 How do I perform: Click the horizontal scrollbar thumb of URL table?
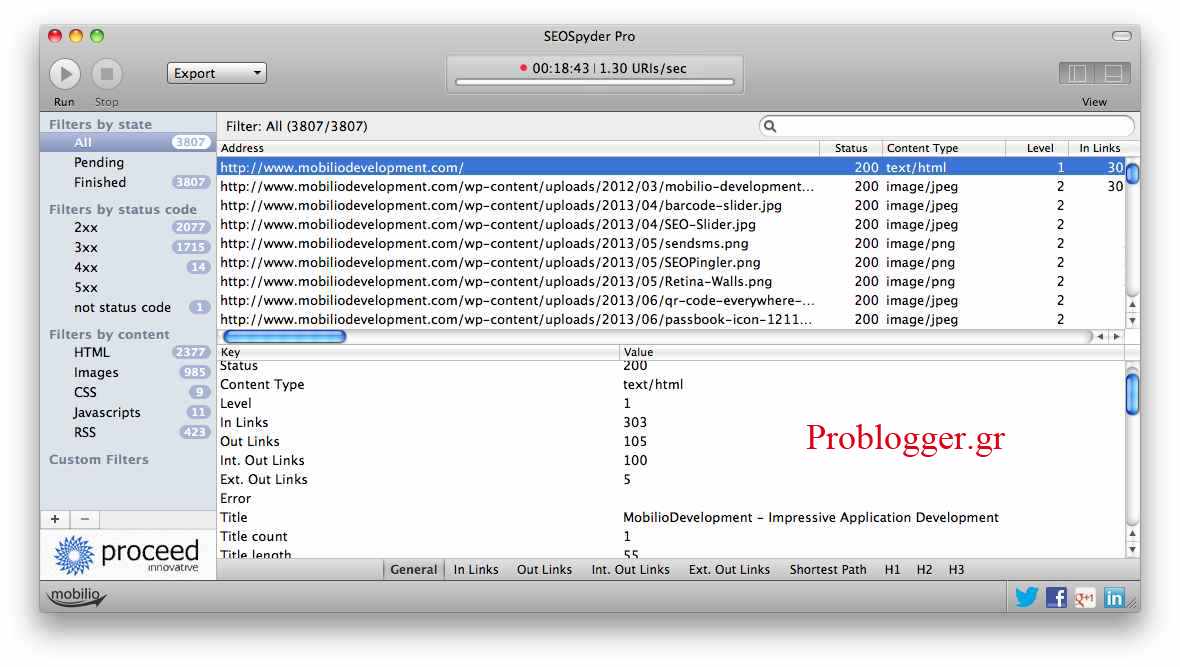pyautogui.click(x=284, y=337)
